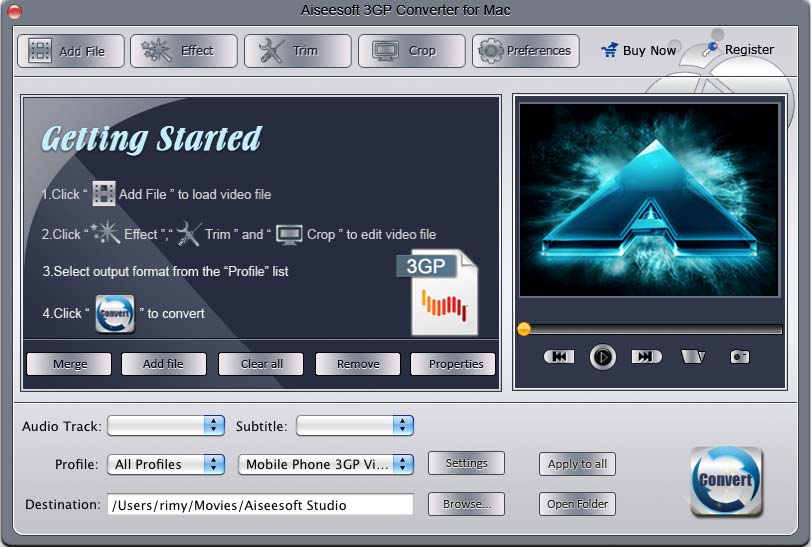Select the Crop tool in toolbar
The image size is (811, 547).
click(x=411, y=51)
